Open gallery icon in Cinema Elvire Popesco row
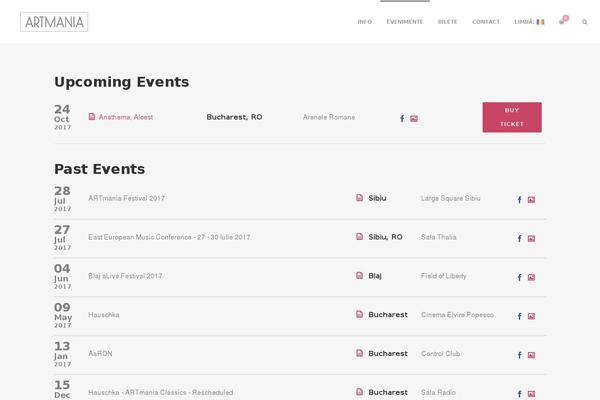 click(531, 316)
